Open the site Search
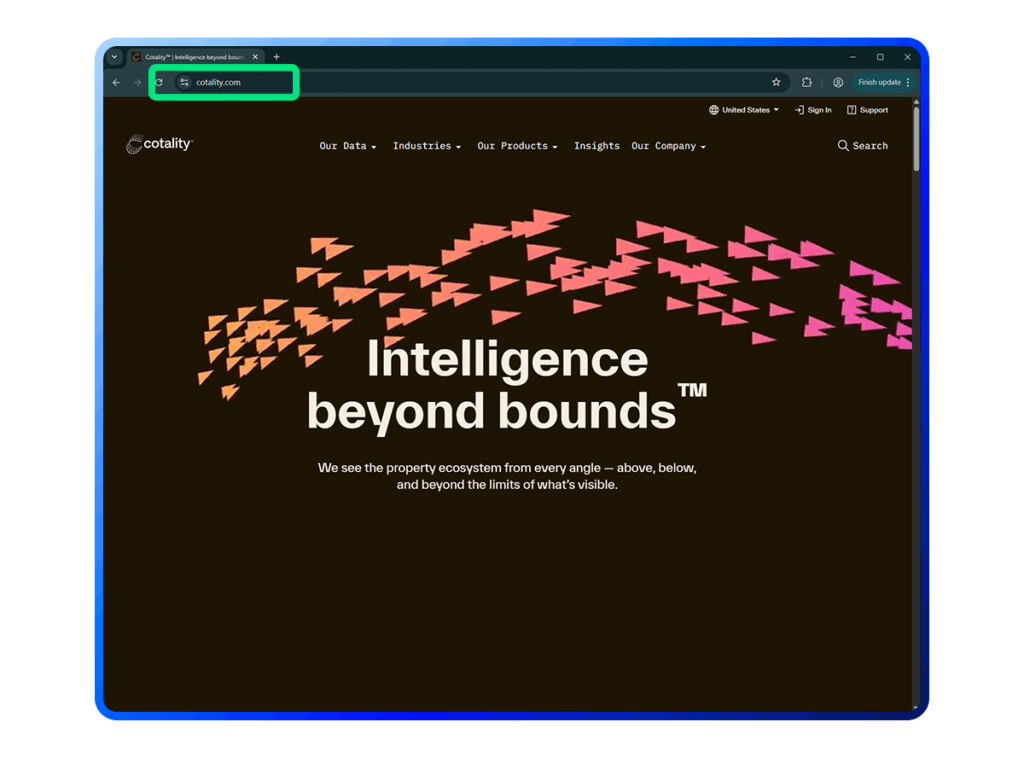This screenshot has height=757, width=1024. click(x=862, y=146)
